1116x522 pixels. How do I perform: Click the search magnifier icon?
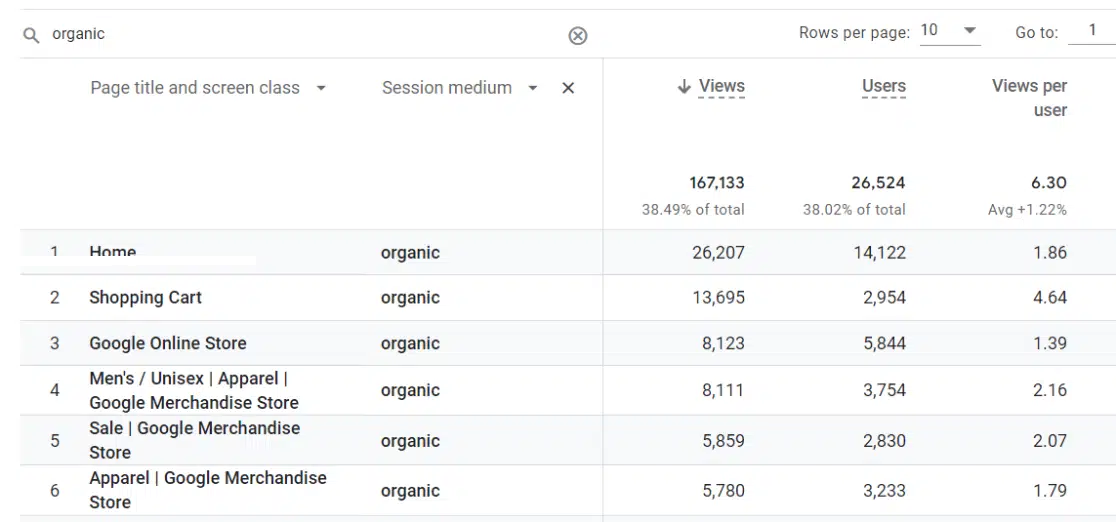[x=31, y=35]
